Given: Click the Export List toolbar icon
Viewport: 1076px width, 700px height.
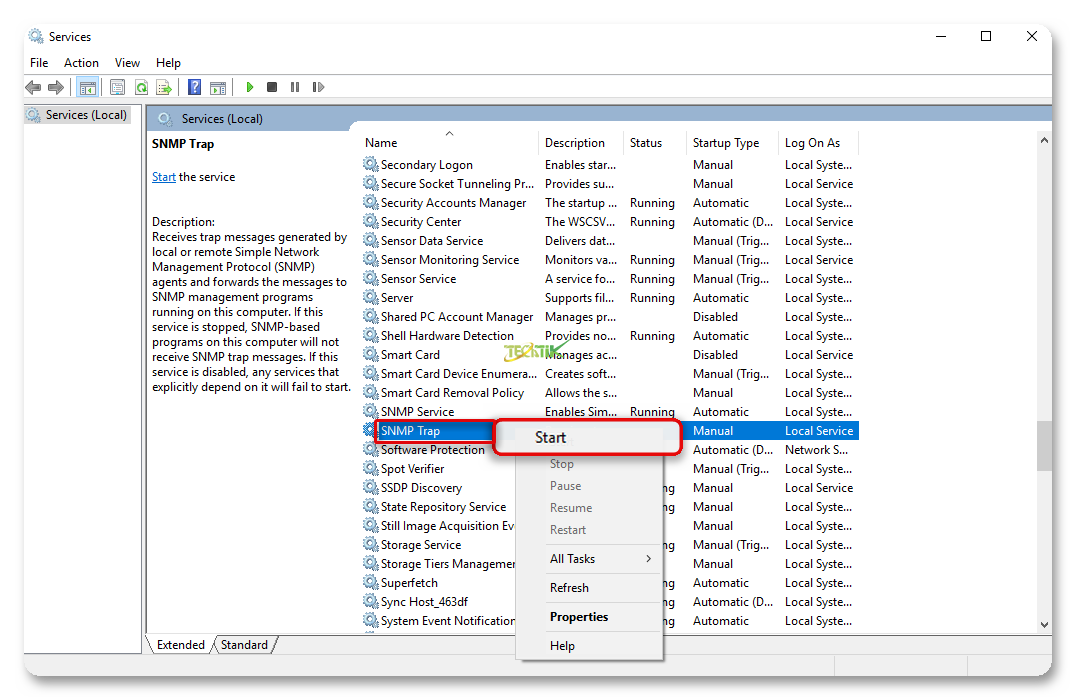Looking at the screenshot, I should [x=164, y=88].
